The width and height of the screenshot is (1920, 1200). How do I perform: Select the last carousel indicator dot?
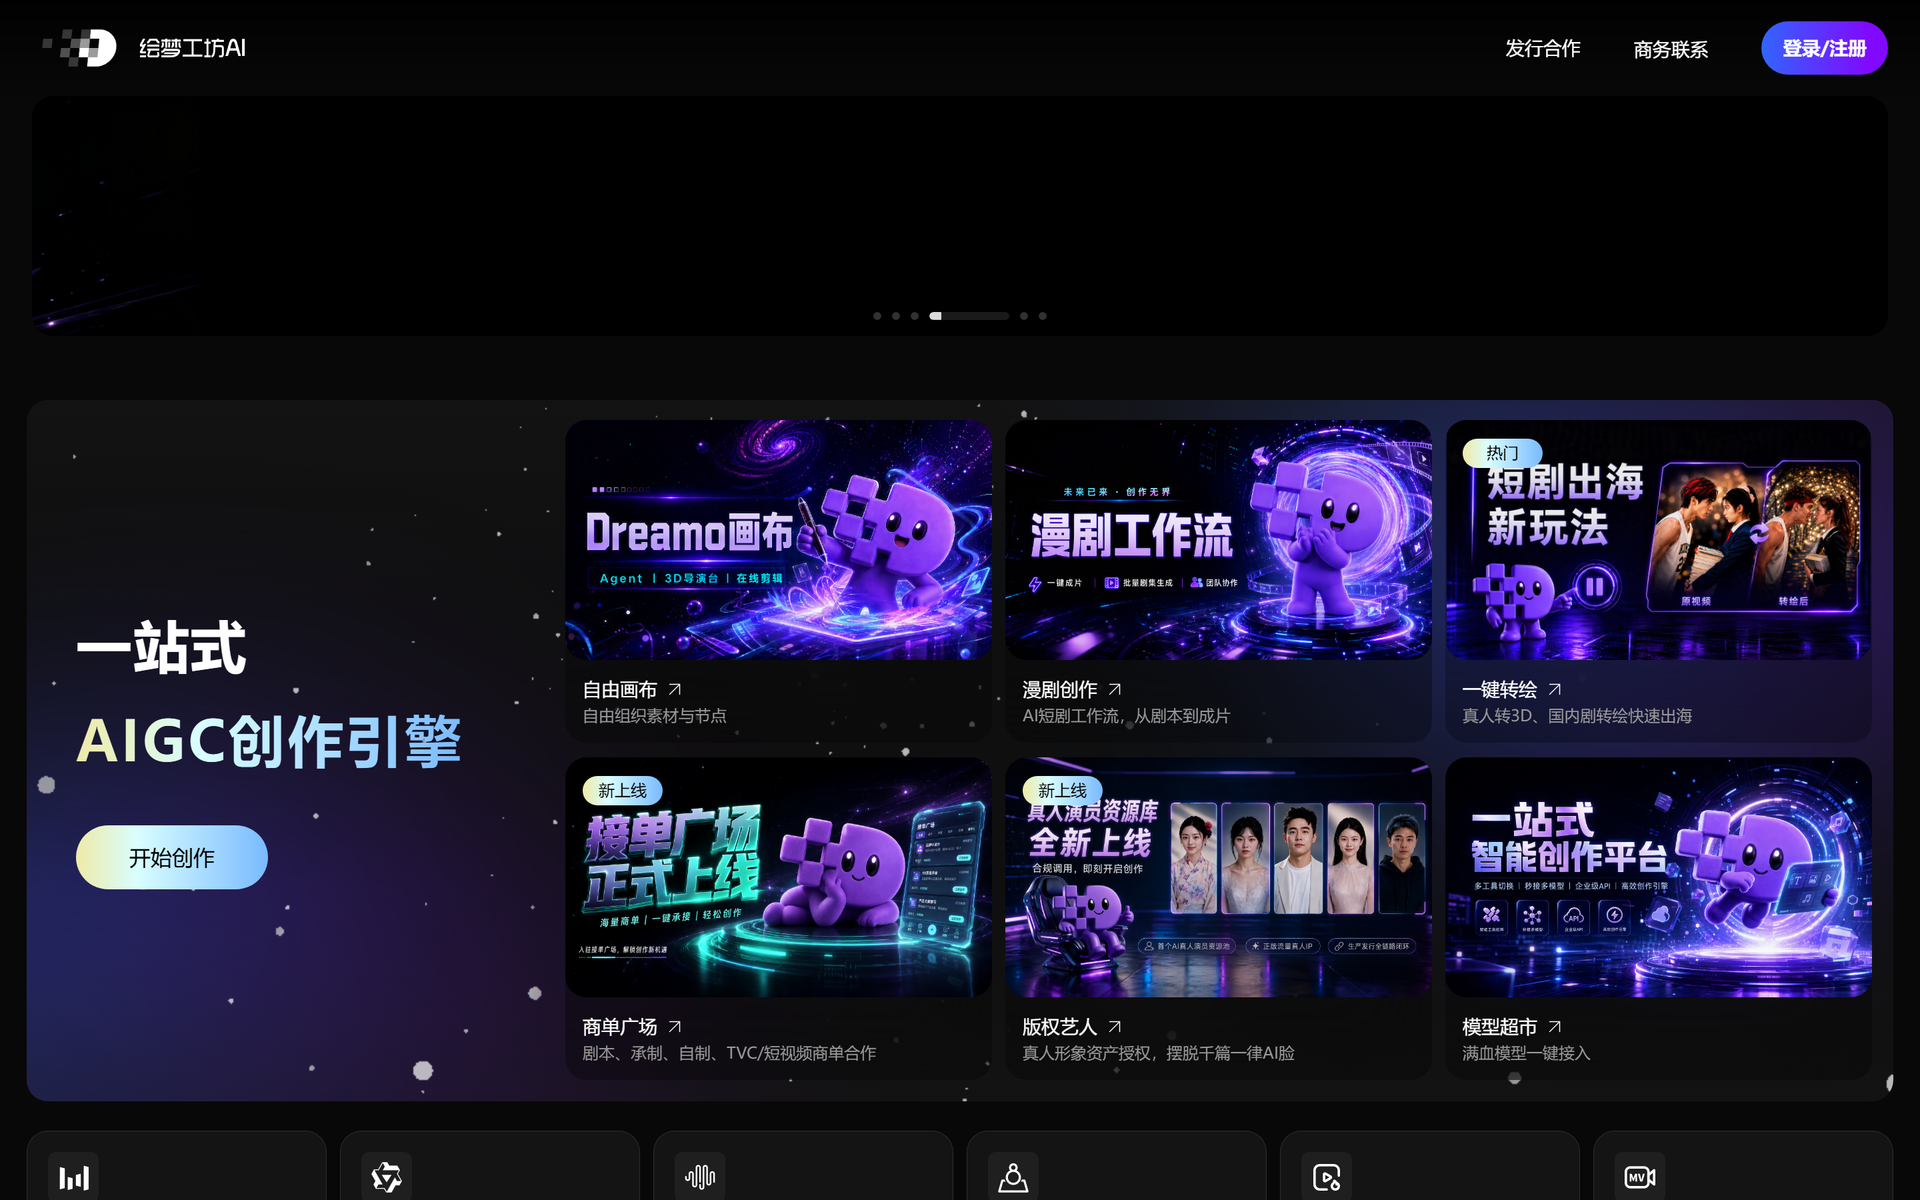[x=1042, y=316]
